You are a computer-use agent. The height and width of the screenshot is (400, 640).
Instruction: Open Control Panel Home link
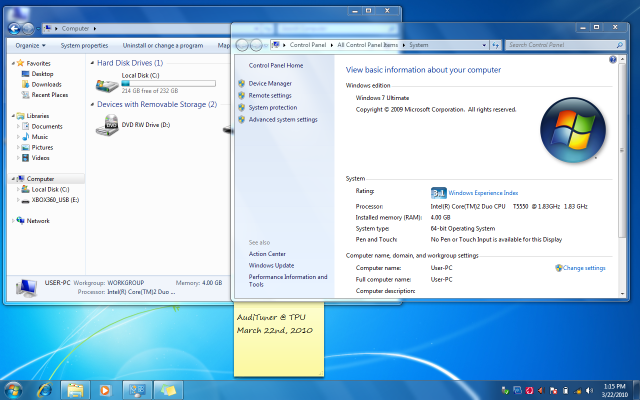tap(276, 65)
